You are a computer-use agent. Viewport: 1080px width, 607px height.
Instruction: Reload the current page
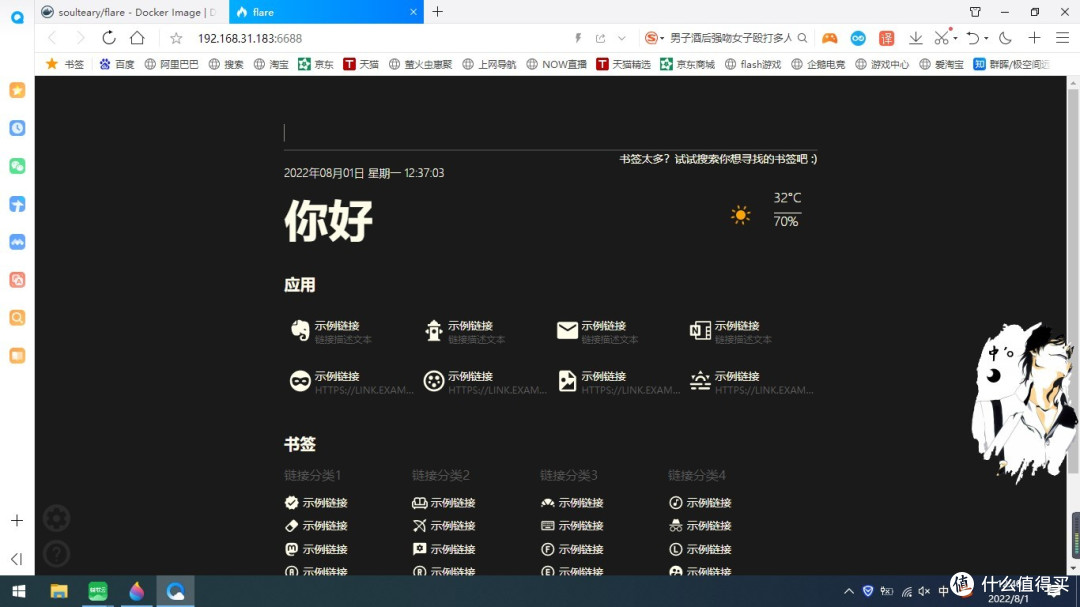[109, 39]
